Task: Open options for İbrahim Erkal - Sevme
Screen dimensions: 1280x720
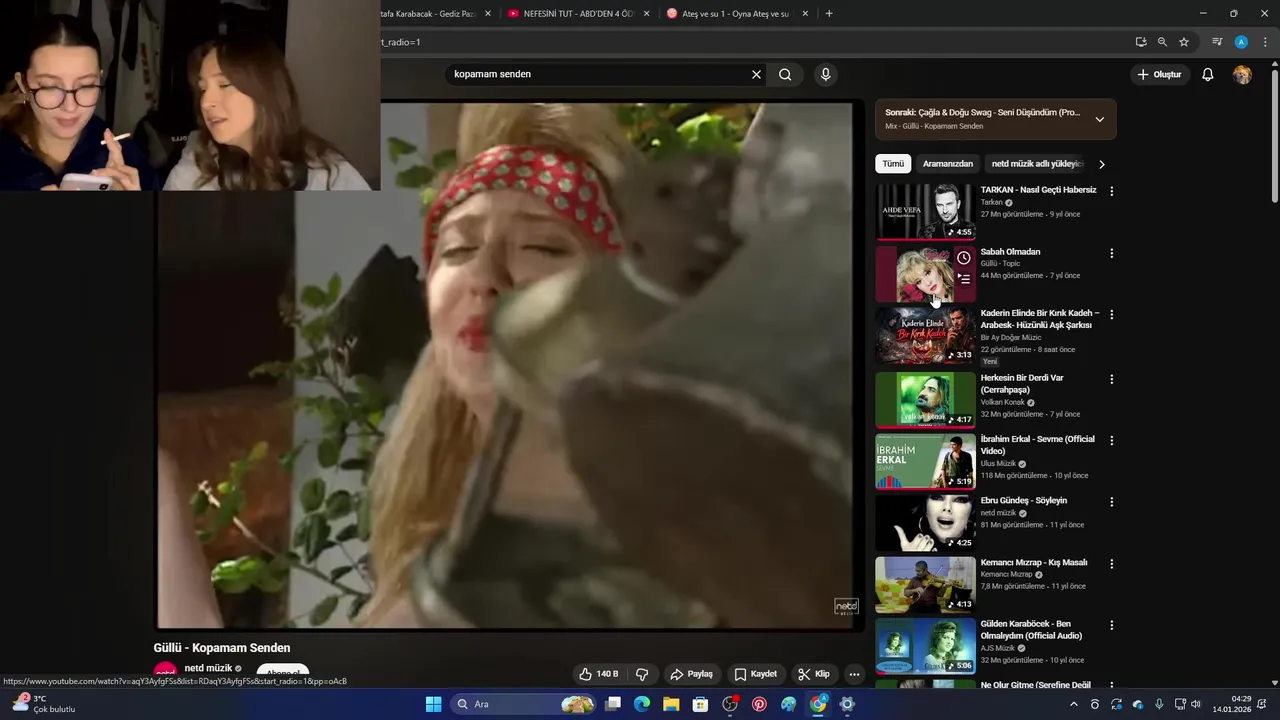Action: click(x=1111, y=440)
